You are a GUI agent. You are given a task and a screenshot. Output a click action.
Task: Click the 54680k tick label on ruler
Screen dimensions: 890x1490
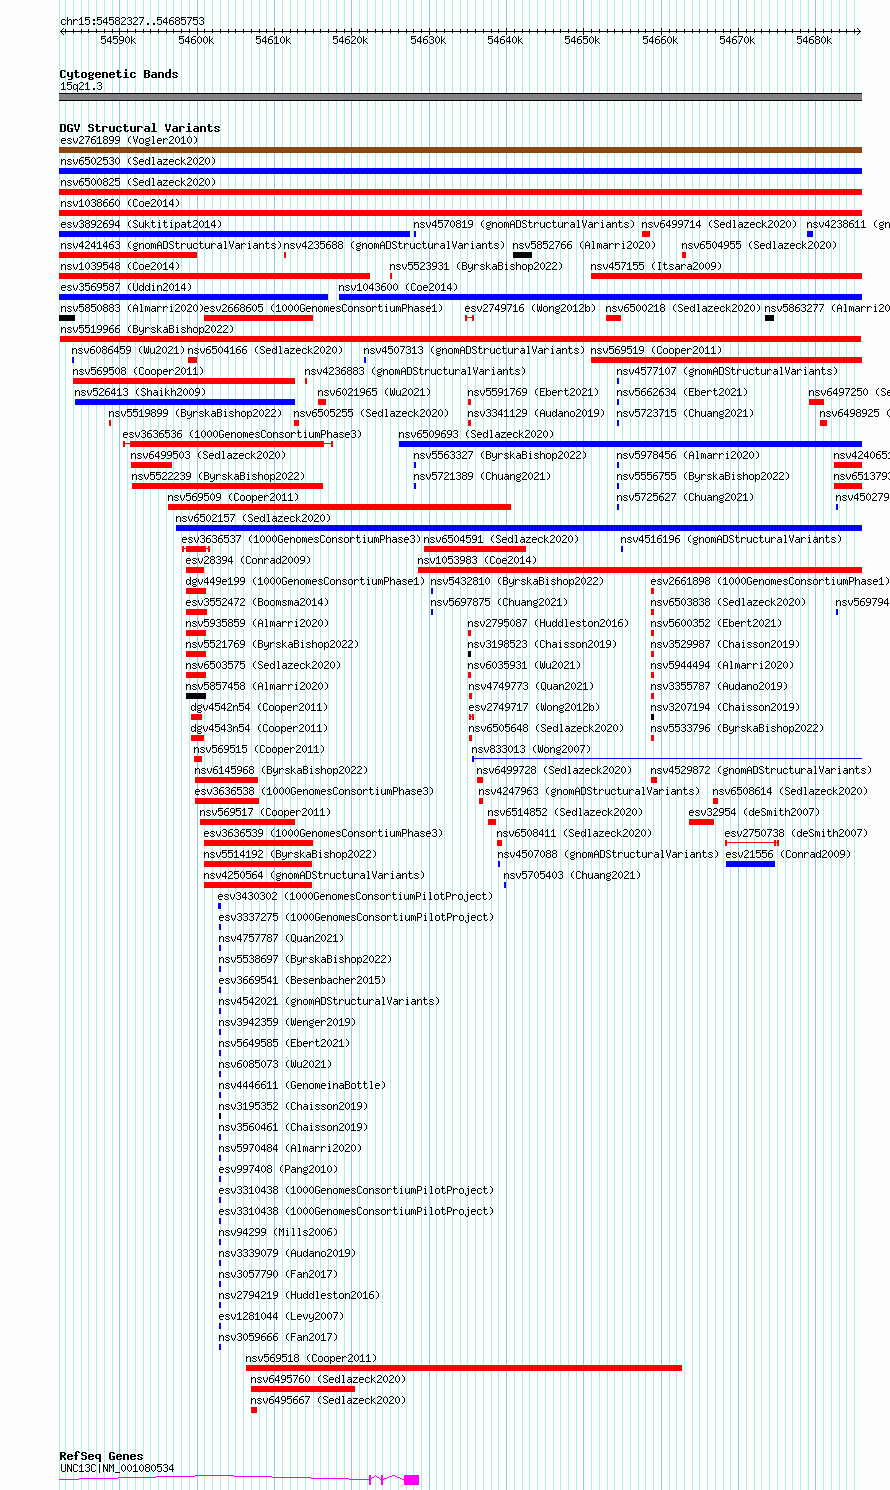[x=814, y=40]
